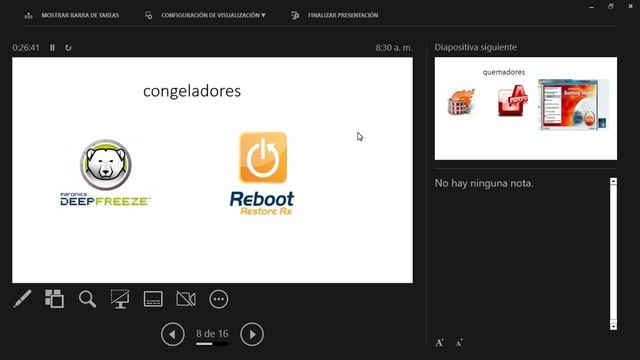Click MOSTRAR BARRA DE TAREAS
The width and height of the screenshot is (640, 360).
(80, 15)
